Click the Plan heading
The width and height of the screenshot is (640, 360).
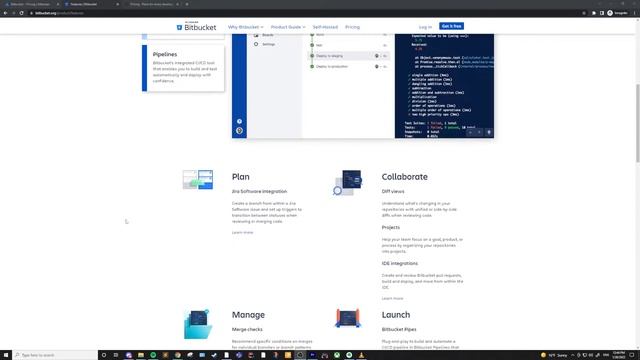[x=240, y=177]
